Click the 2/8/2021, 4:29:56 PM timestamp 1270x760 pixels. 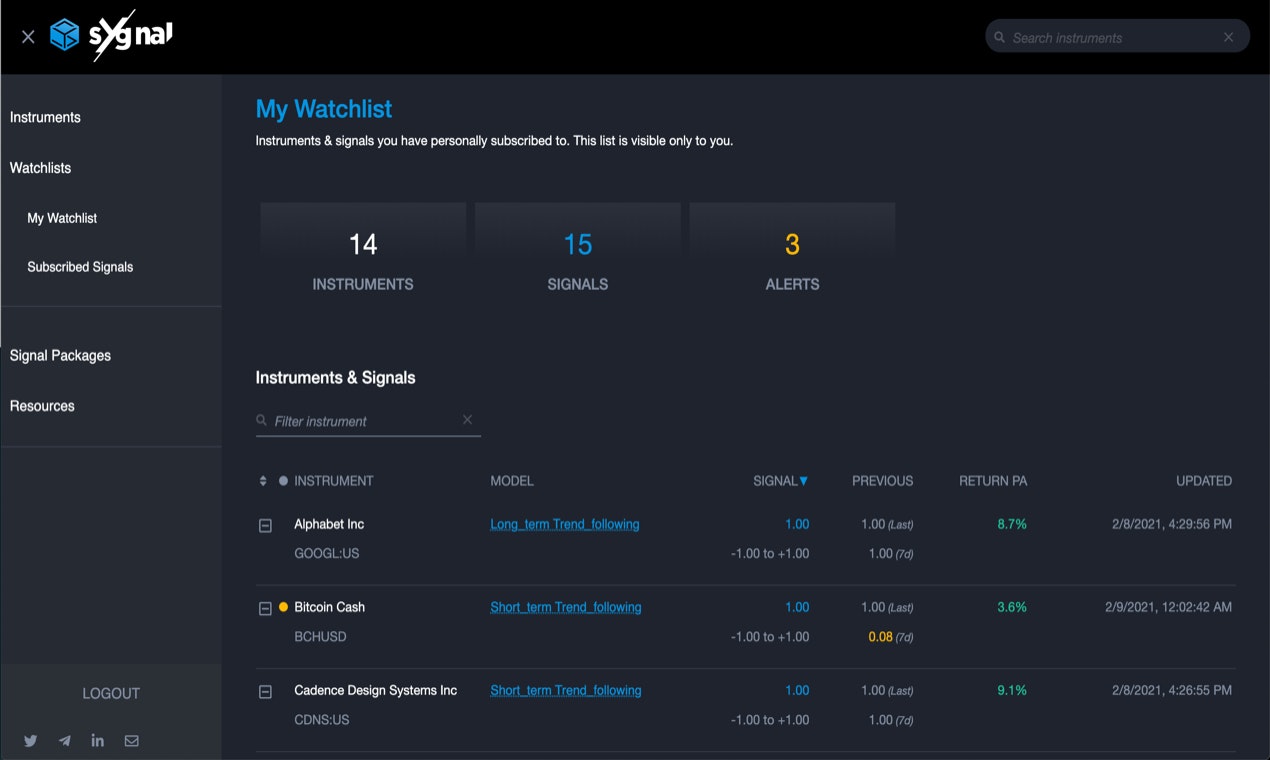(1172, 524)
